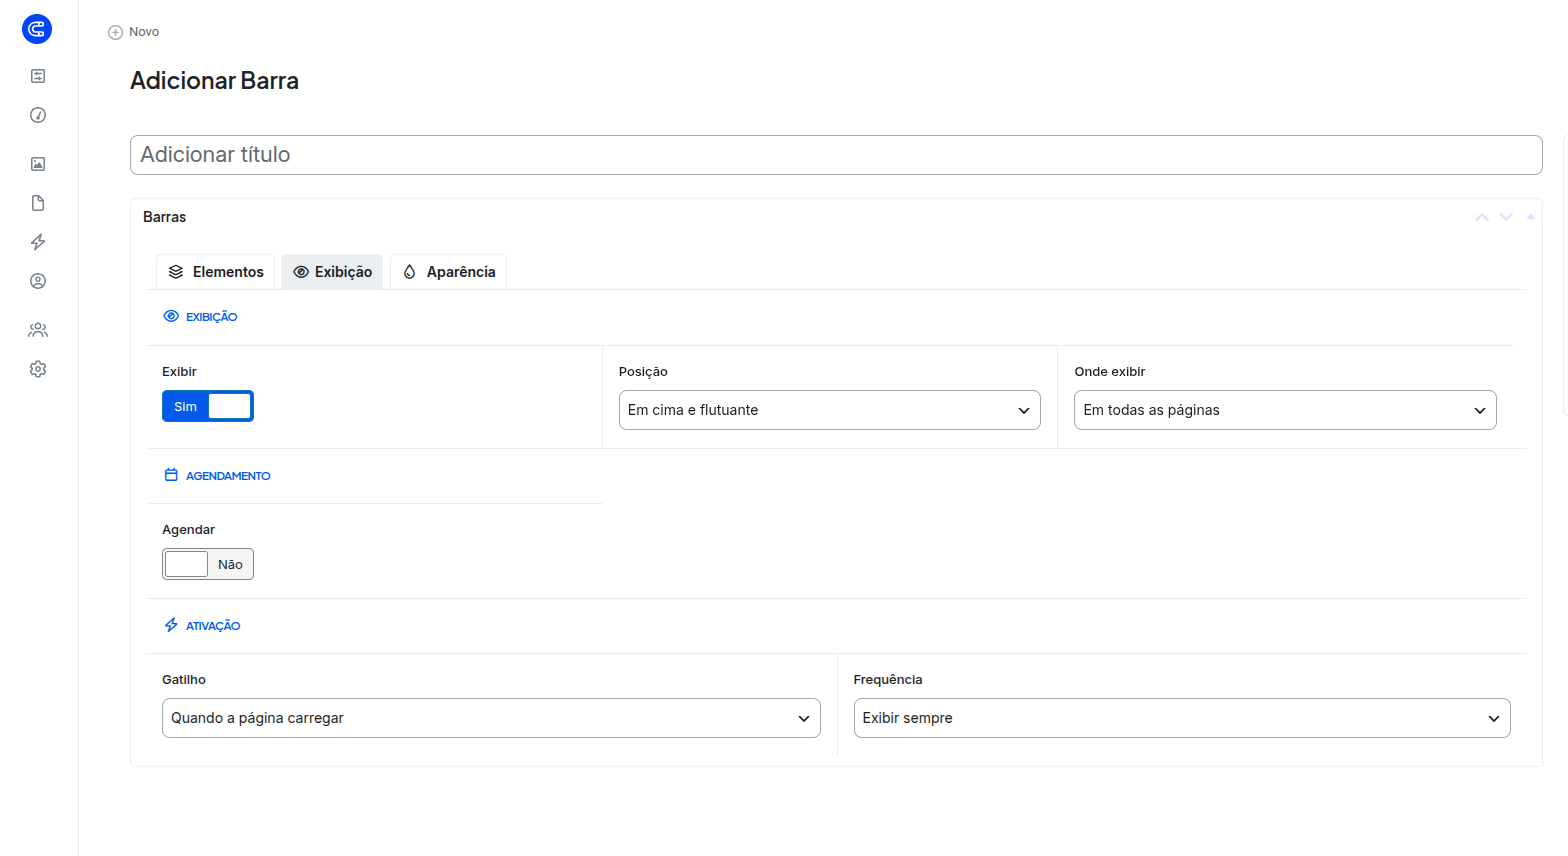Image resolution: width=1568 pixels, height=856 pixels.
Task: Open the image media icon in sidebar
Action: pos(38,164)
